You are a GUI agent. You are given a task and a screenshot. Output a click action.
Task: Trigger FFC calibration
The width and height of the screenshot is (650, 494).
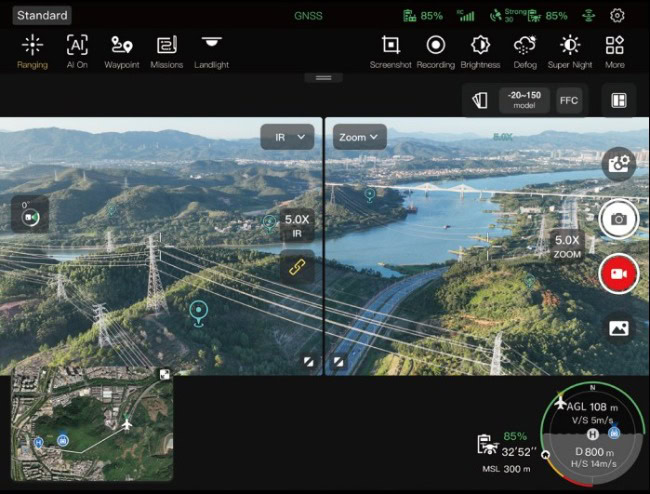click(569, 100)
